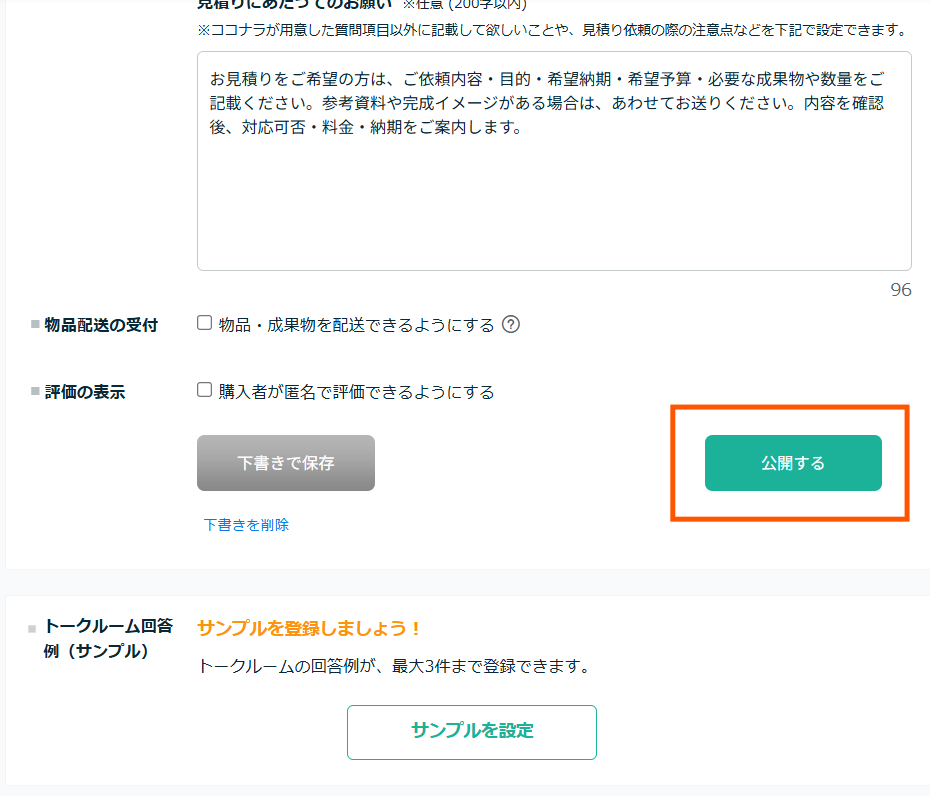The width and height of the screenshot is (930, 796).
Task: Click the 物品・成果物を配送できるようにする label text
Action: (x=356, y=325)
